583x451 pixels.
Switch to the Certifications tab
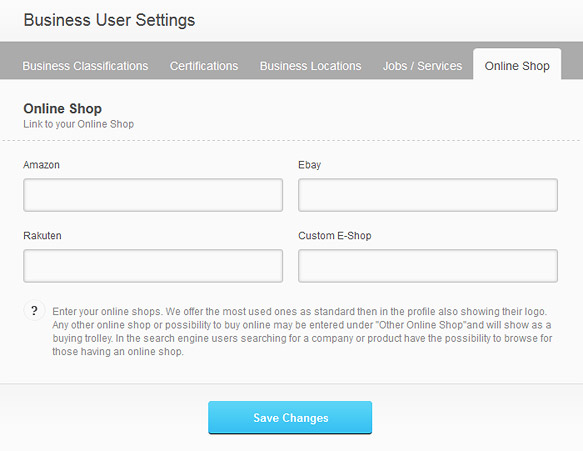tap(204, 66)
